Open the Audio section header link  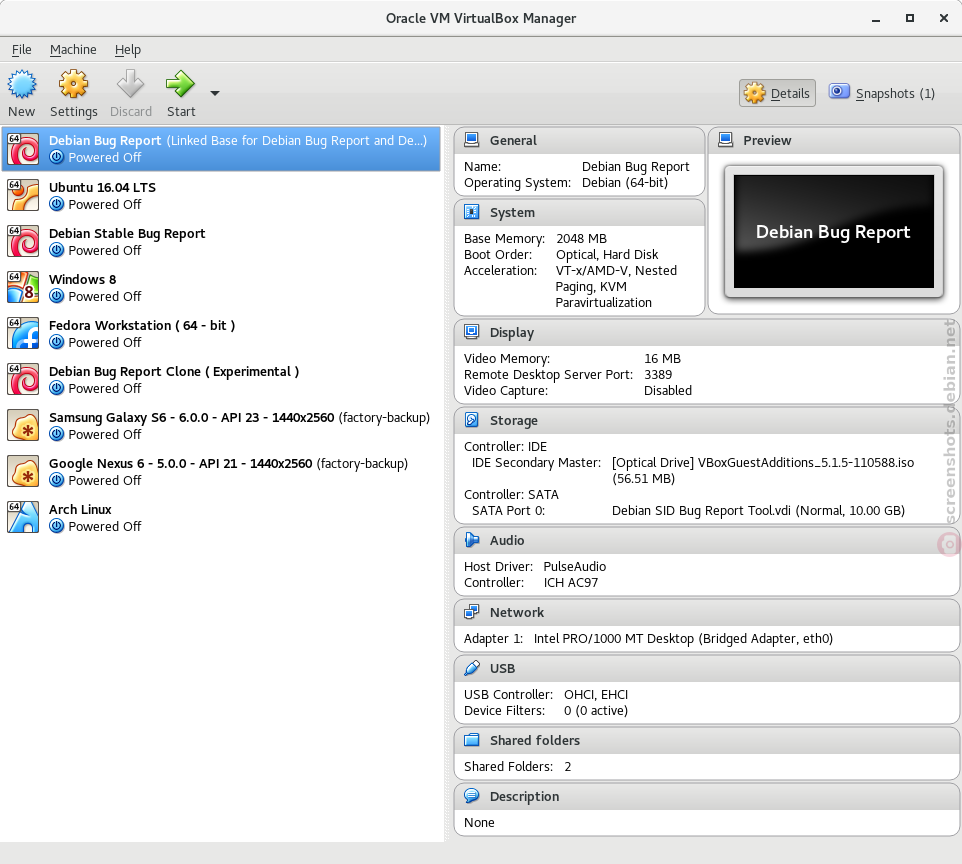pos(507,541)
